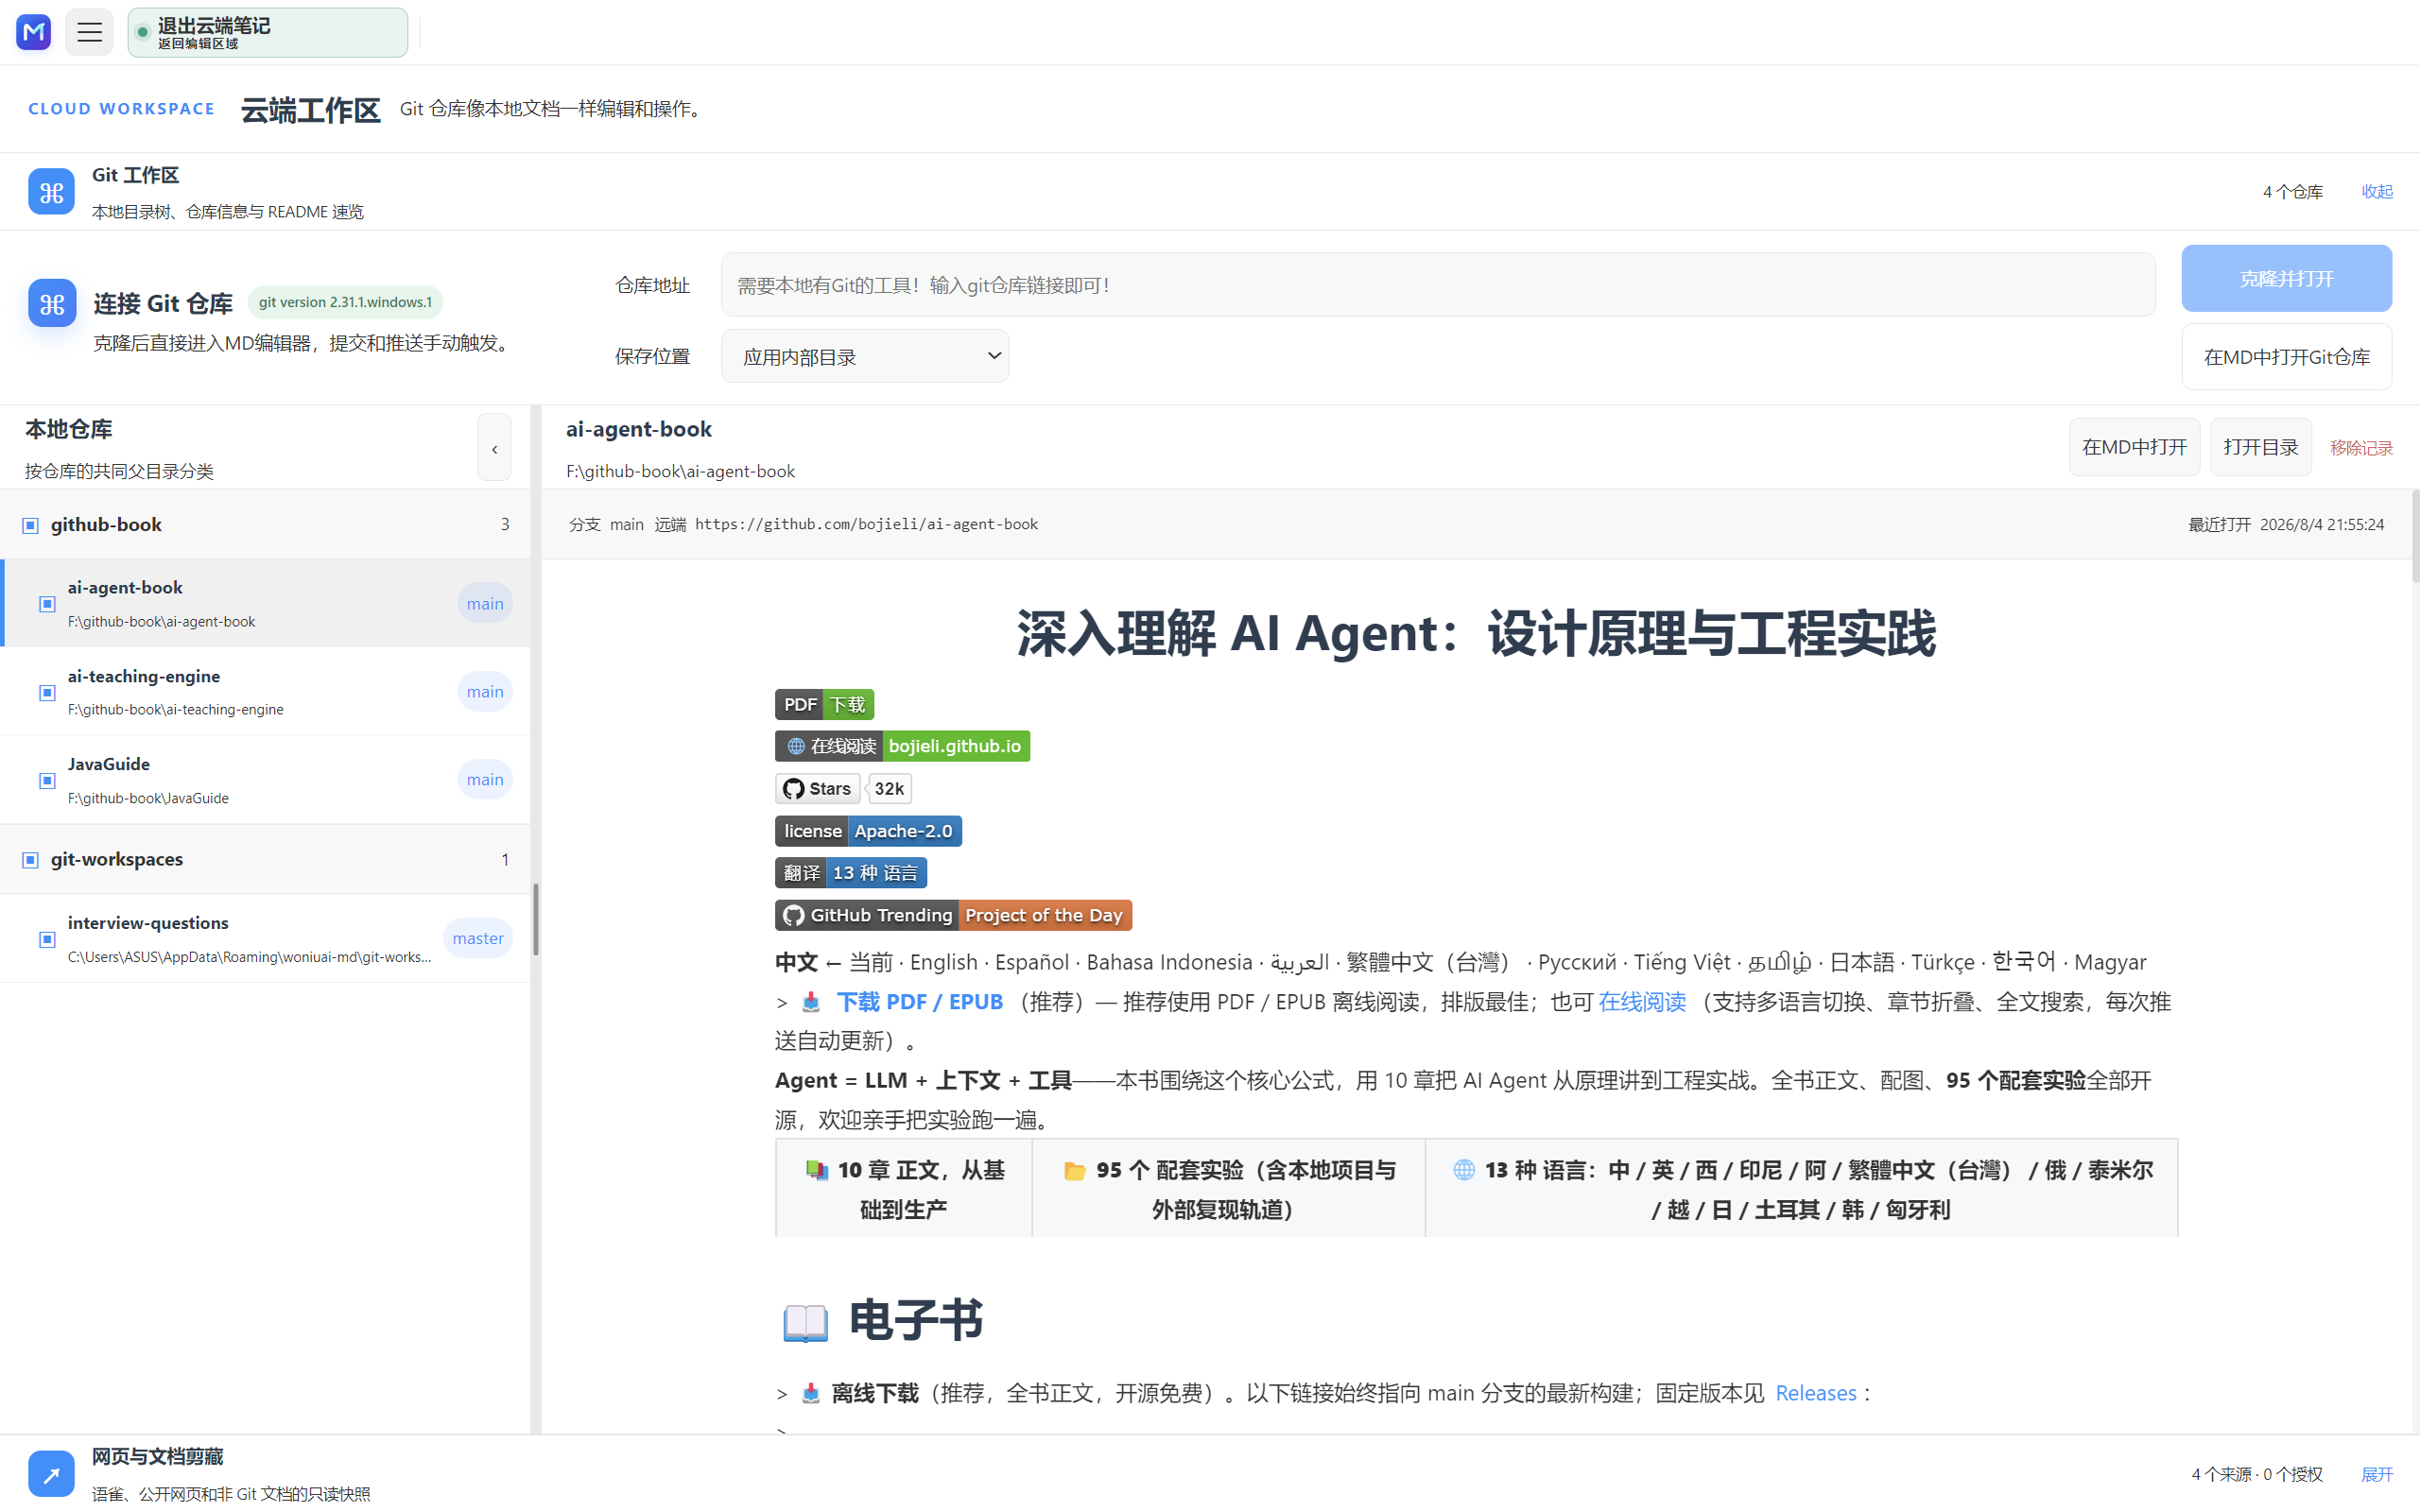Click the 4 个来源 · 0 个授权 text
The image size is (2420, 1512).
click(x=2257, y=1474)
